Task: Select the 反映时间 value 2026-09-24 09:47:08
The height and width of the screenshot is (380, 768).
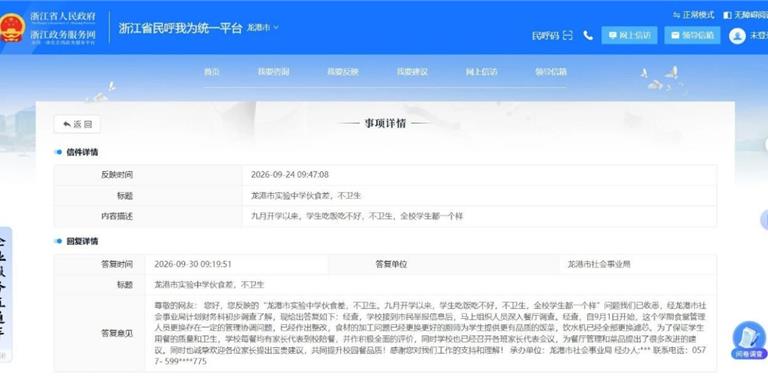Action: 289,175
